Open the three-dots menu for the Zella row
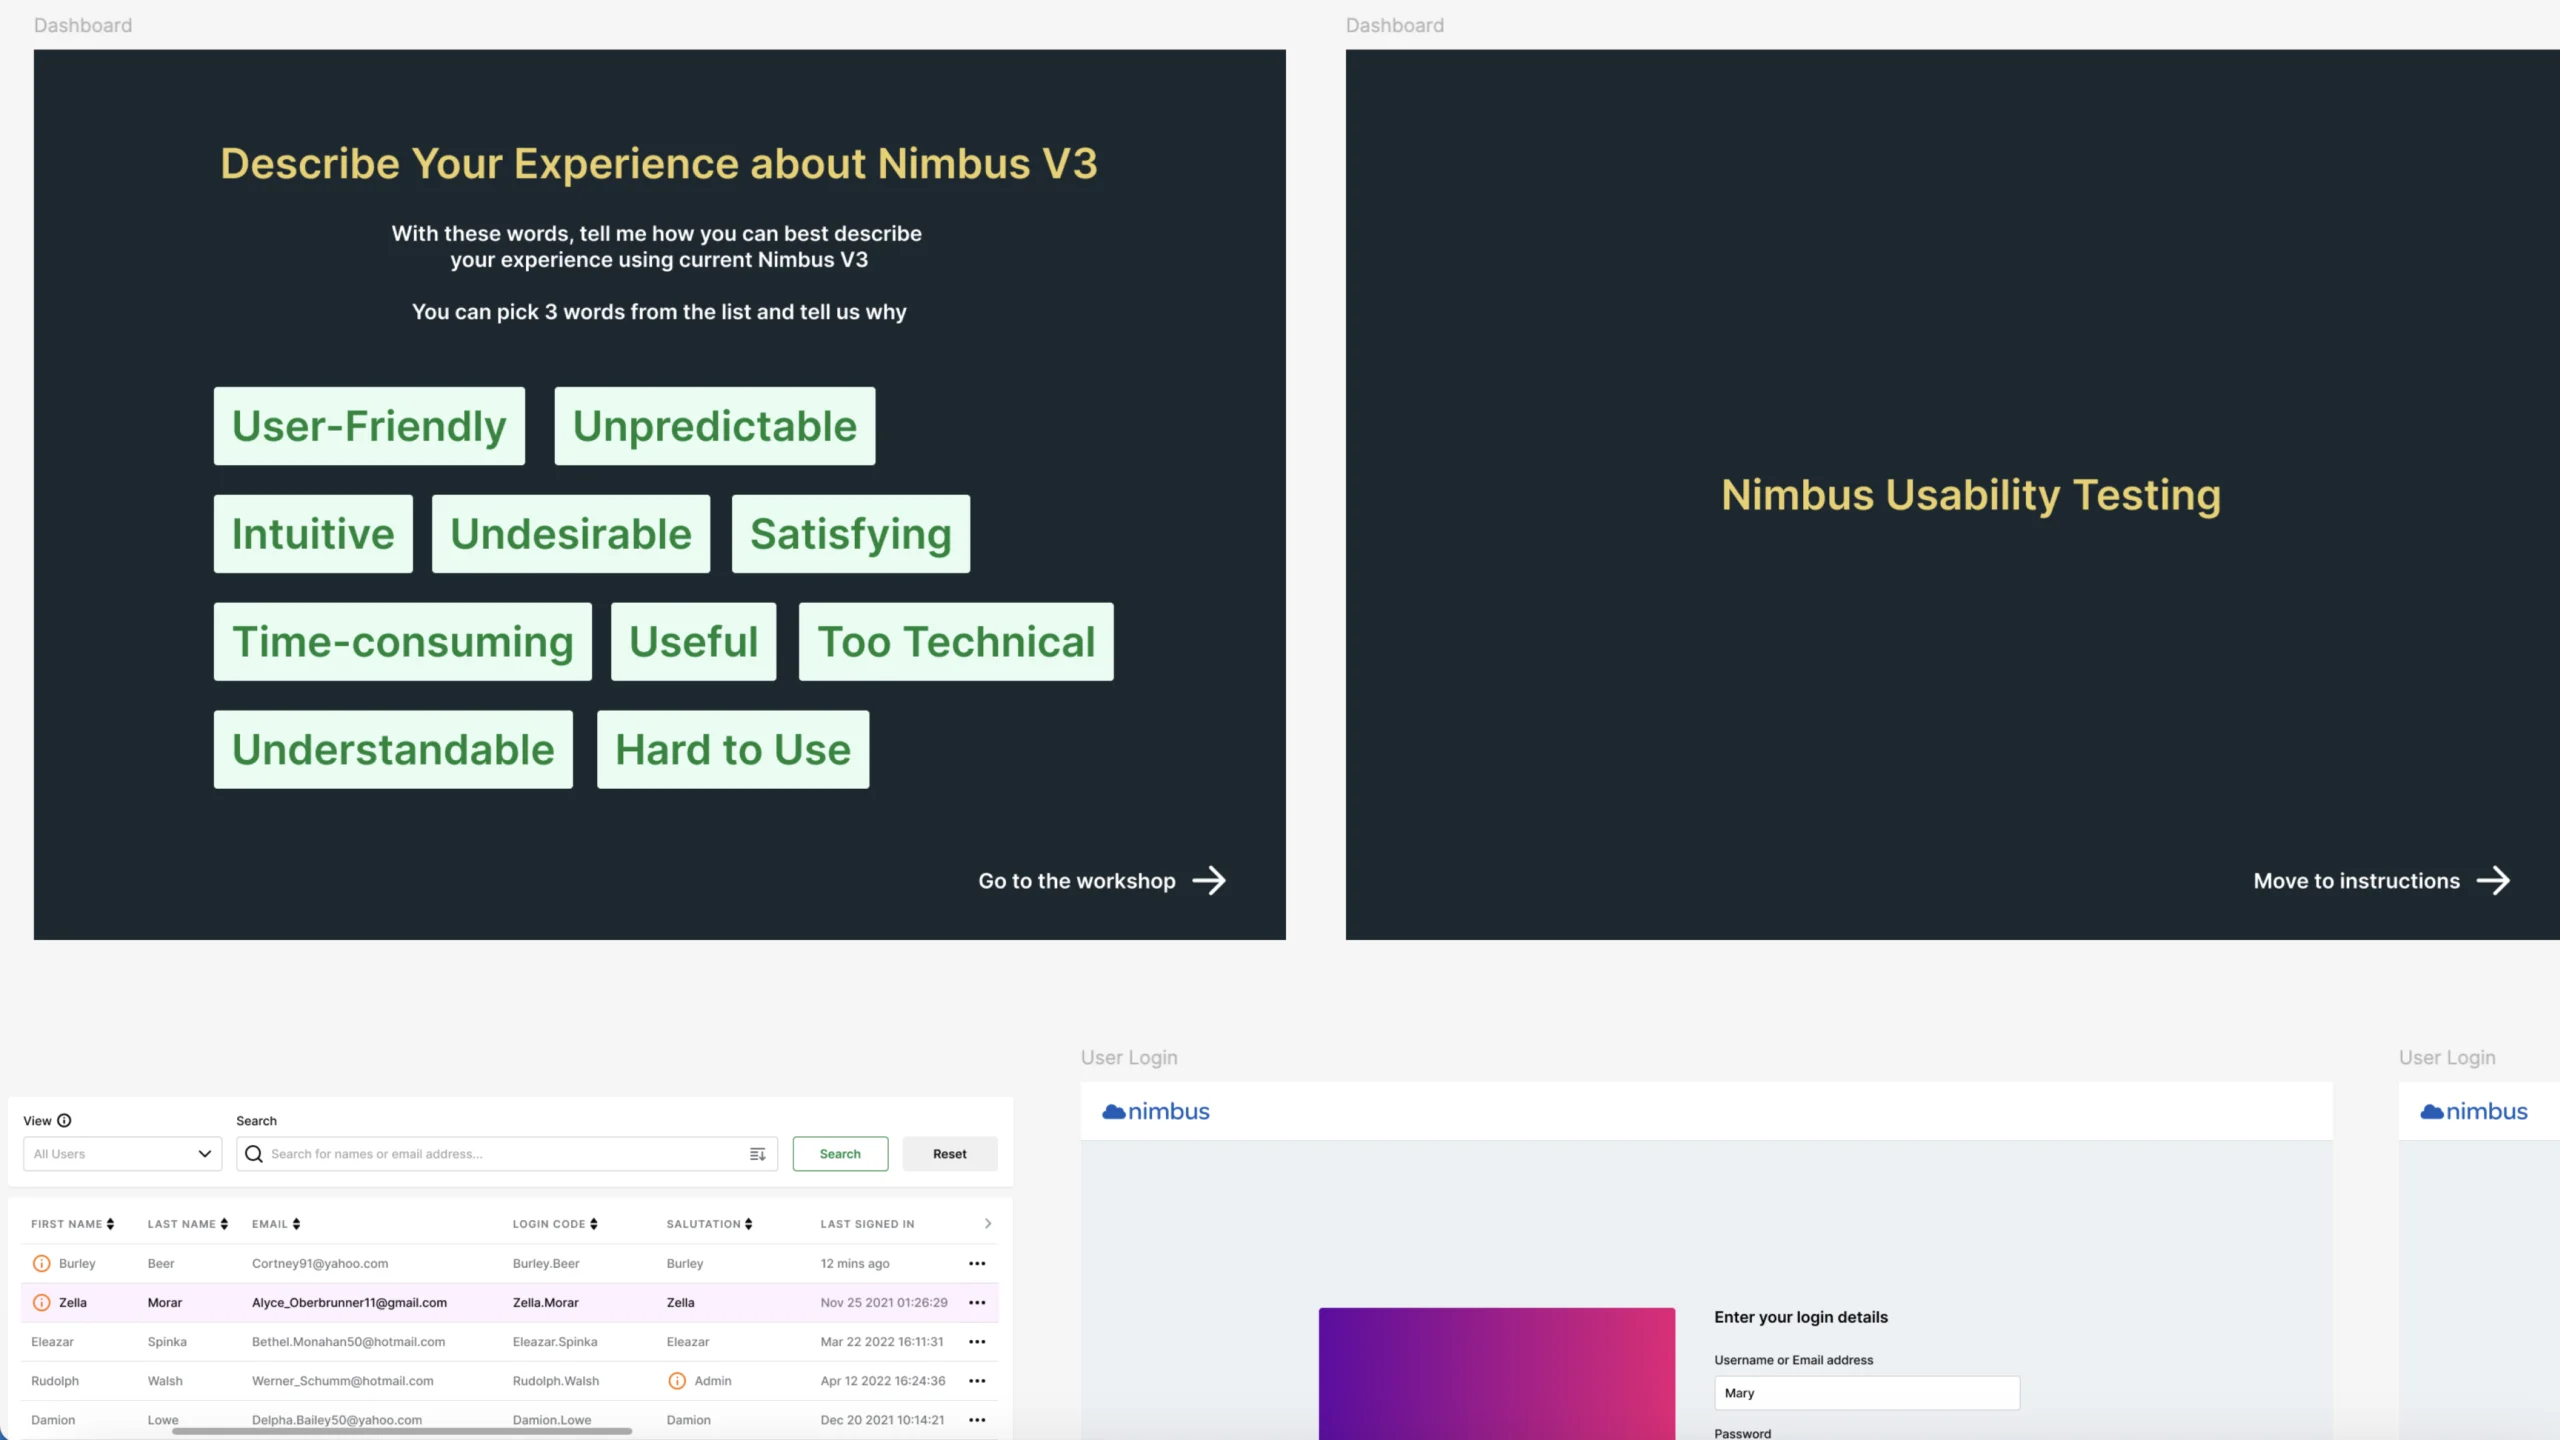This screenshot has height=1440, width=2560. [977, 1303]
